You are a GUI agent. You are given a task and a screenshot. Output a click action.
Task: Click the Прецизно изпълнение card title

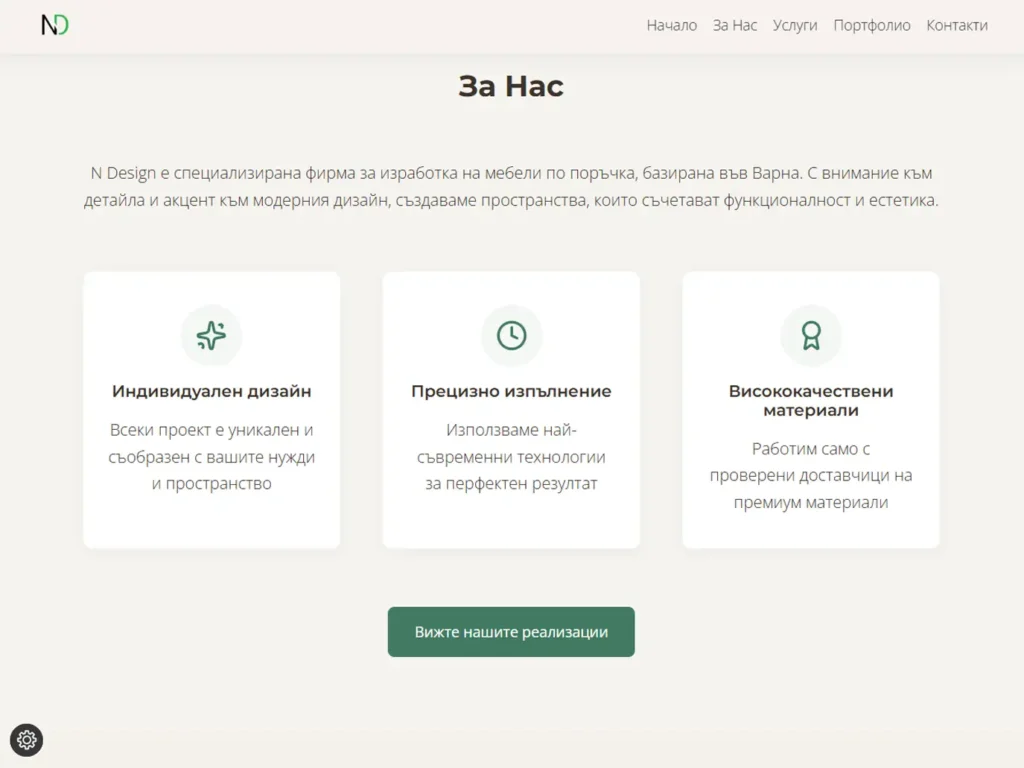511,391
